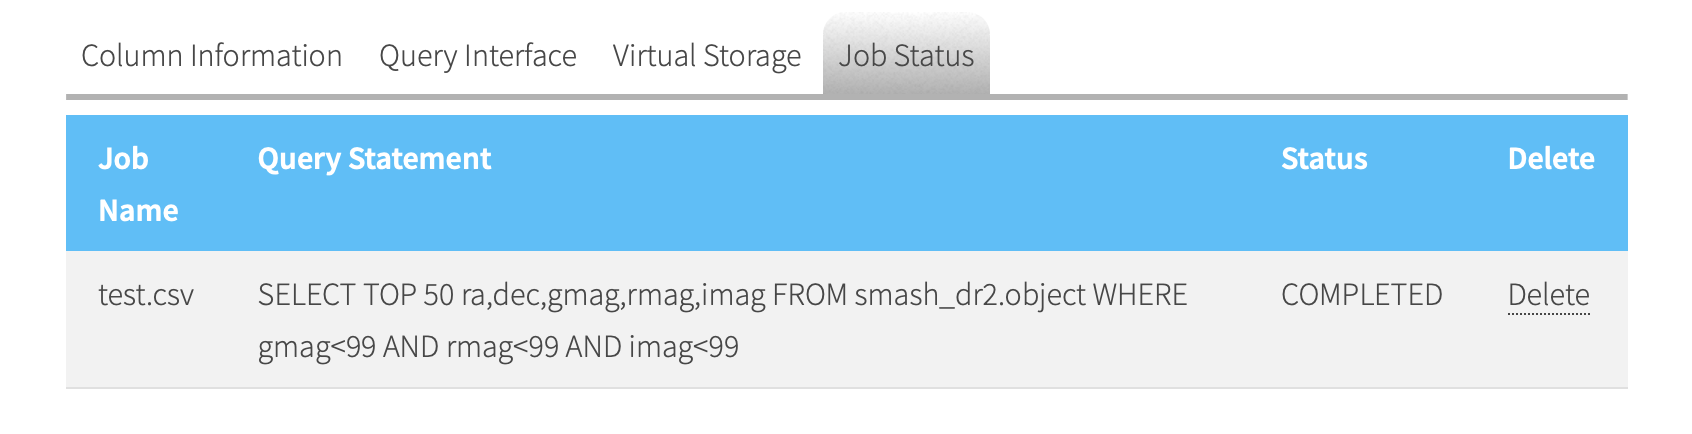The image size is (1692, 434).
Task: Click smash_dr2.object in the query statement
Action: [x=970, y=296]
